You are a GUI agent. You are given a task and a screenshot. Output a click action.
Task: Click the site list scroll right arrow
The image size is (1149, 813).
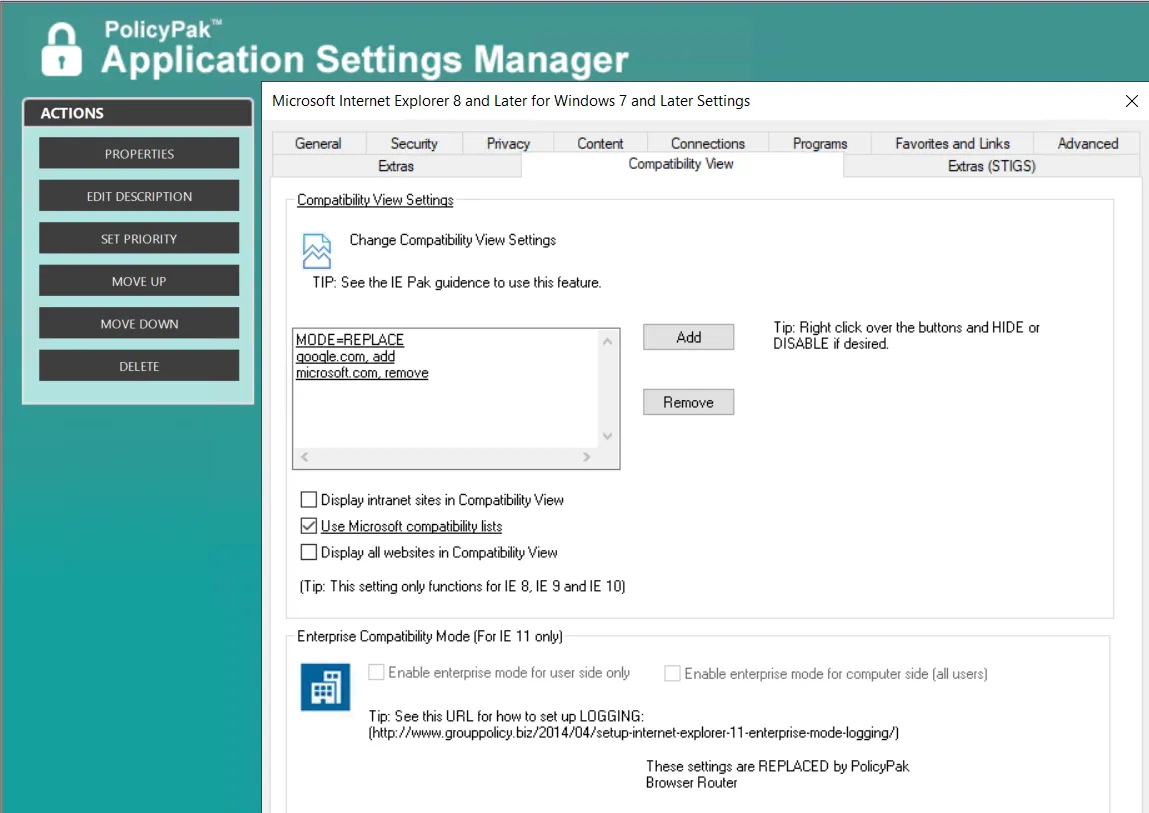tap(586, 457)
